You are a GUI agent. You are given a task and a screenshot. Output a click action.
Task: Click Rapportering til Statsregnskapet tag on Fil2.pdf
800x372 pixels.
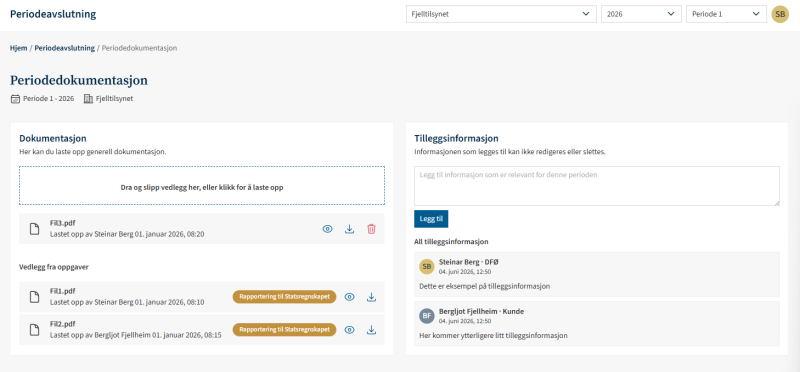click(285, 330)
